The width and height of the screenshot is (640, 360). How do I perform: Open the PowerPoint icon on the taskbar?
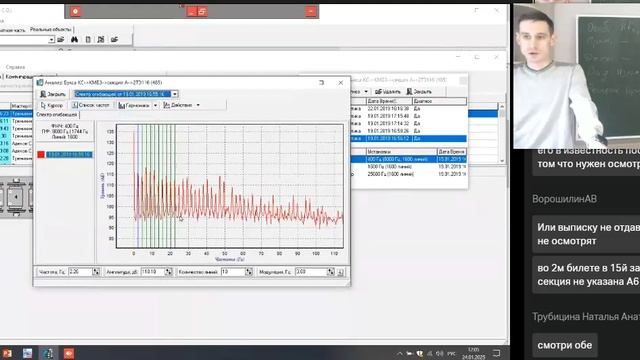pos(7,353)
